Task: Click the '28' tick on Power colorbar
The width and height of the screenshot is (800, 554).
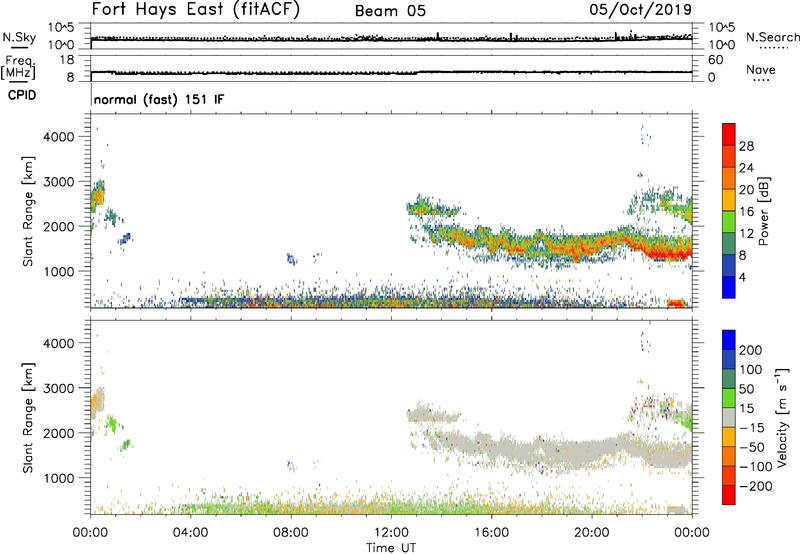Action: coord(746,146)
